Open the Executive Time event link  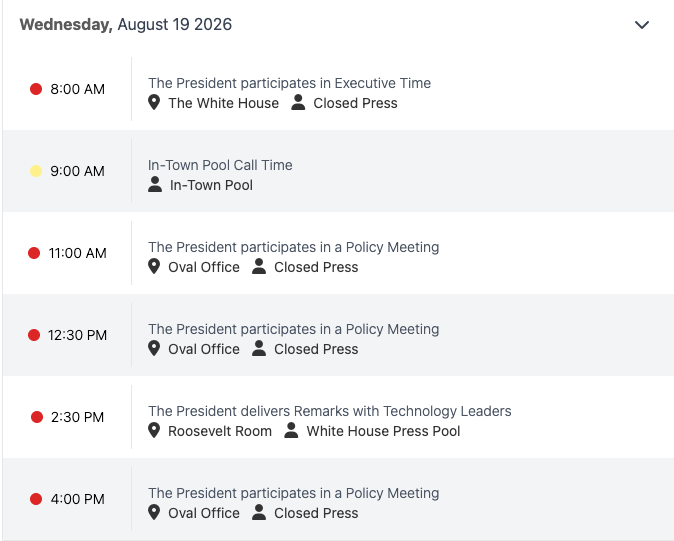pos(289,83)
